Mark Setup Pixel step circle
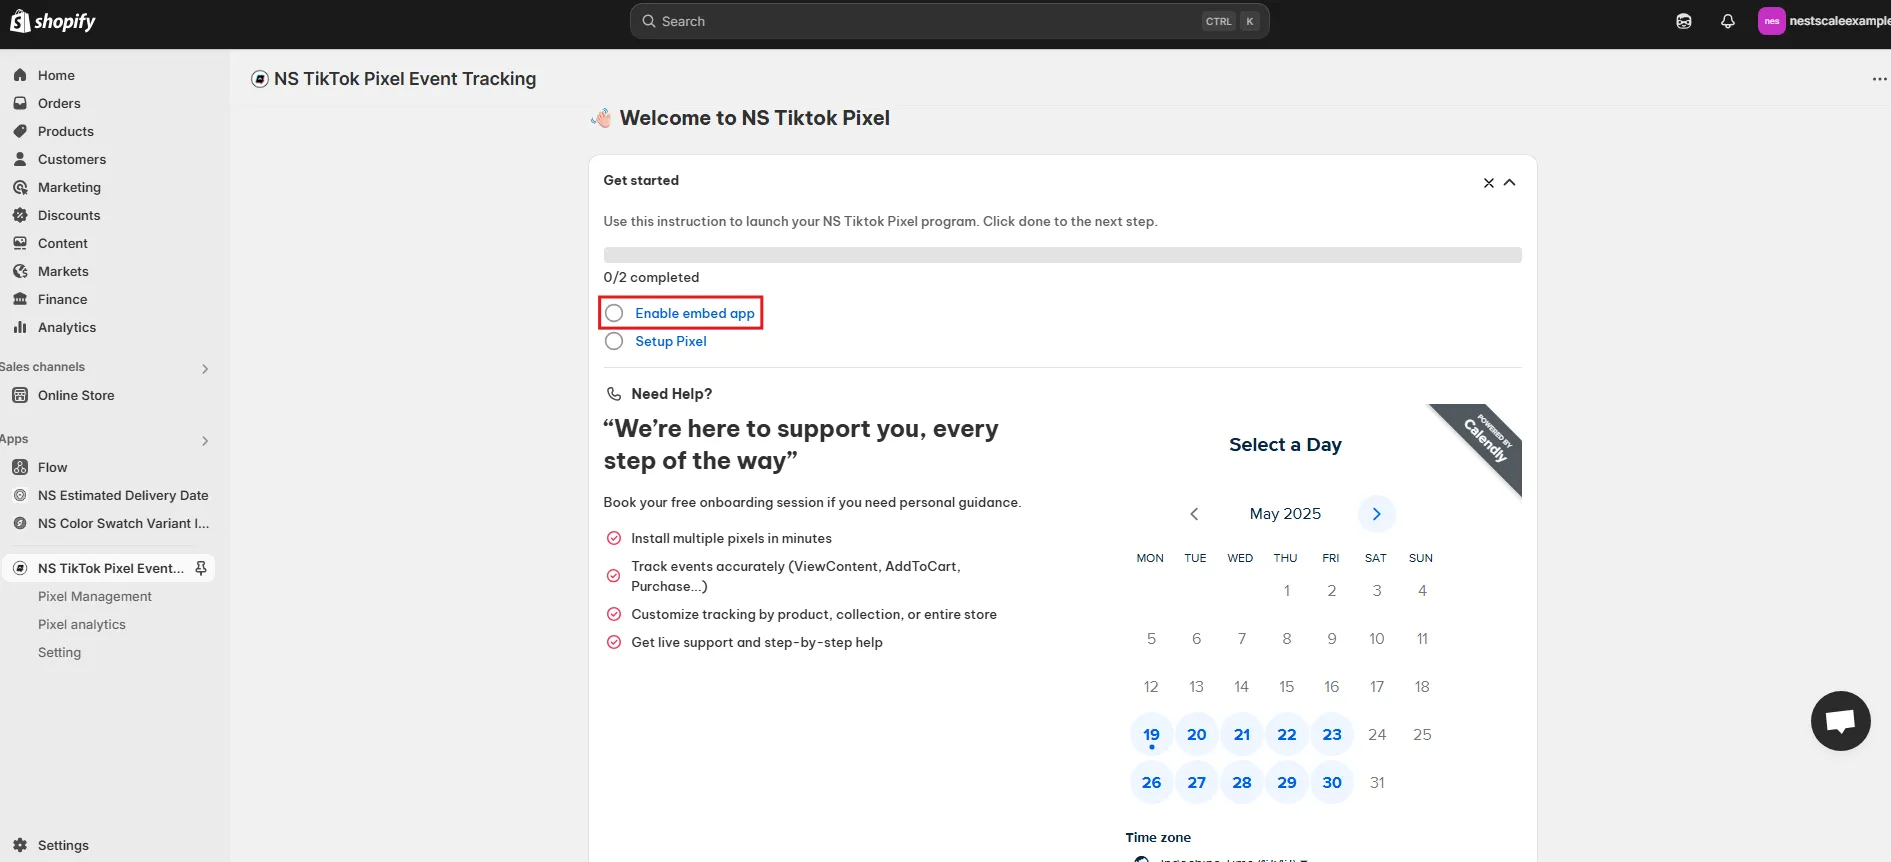This screenshot has height=862, width=1891. (x=614, y=341)
